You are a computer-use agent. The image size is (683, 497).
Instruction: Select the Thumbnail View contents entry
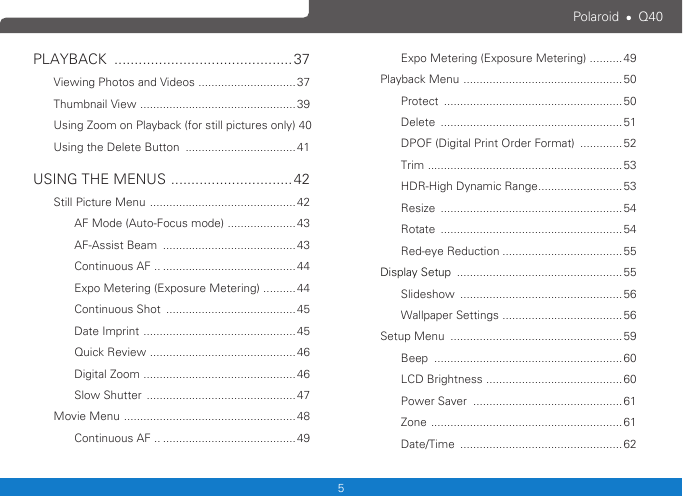[181, 104]
